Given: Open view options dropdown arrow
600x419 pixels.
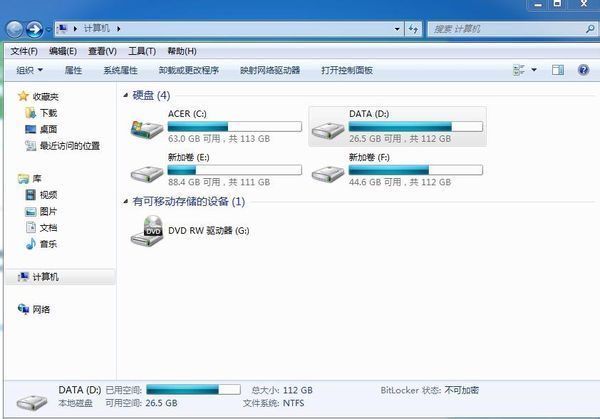Looking at the screenshot, I should [534, 70].
